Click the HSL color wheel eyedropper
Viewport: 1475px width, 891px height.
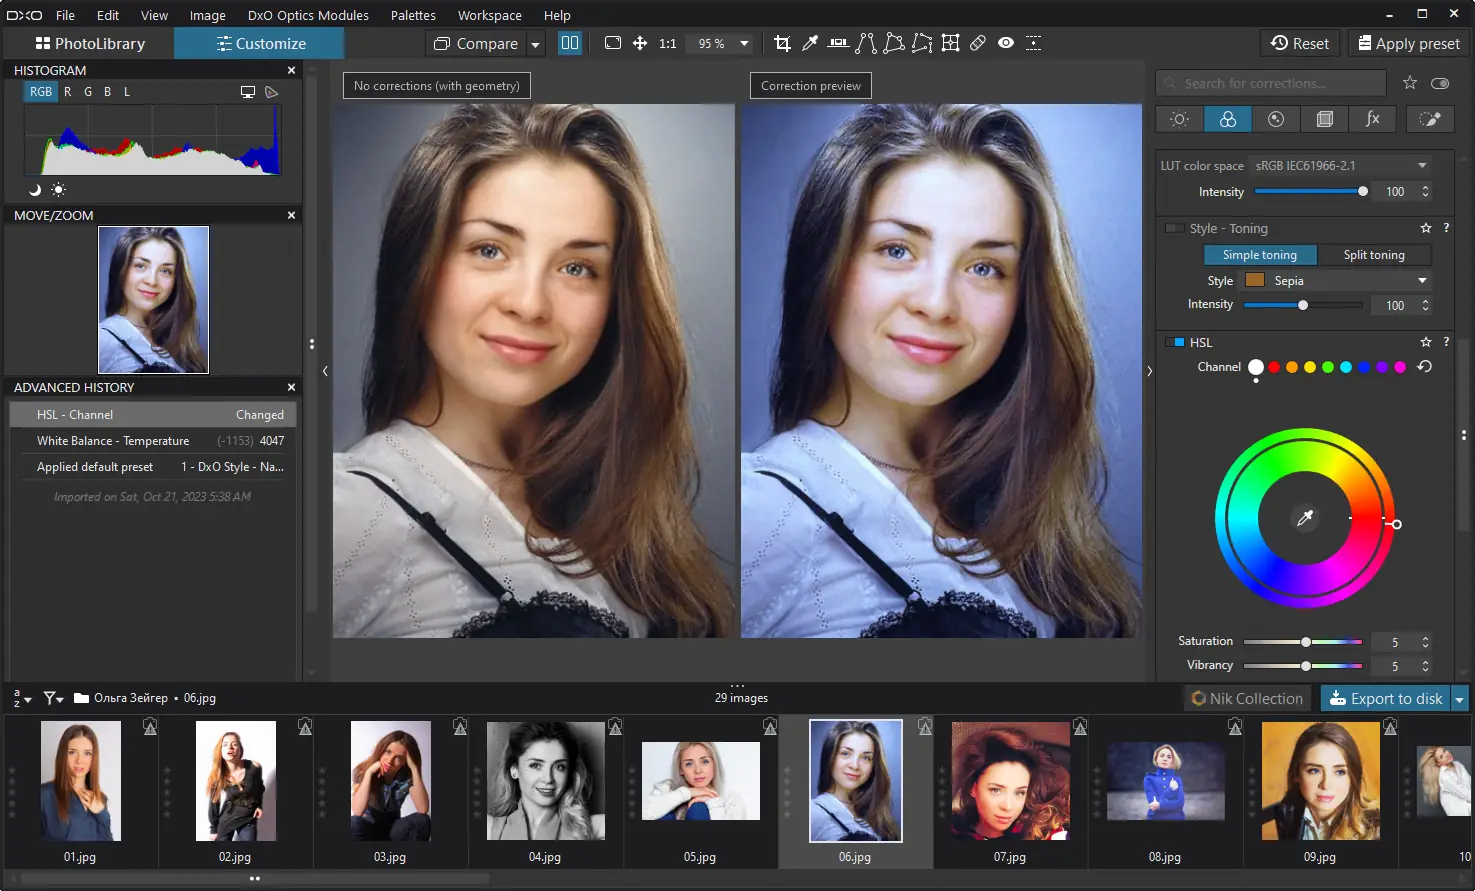(x=1304, y=518)
